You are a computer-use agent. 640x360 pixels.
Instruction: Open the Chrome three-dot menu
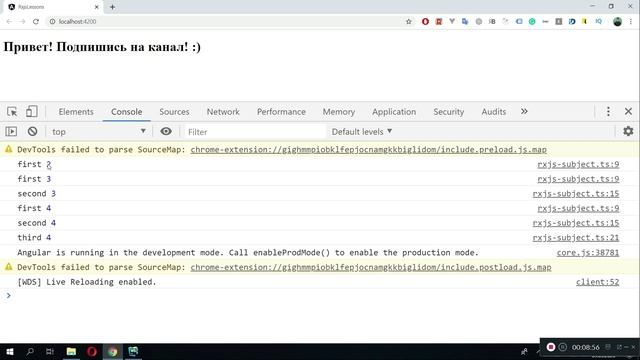tap(631, 22)
